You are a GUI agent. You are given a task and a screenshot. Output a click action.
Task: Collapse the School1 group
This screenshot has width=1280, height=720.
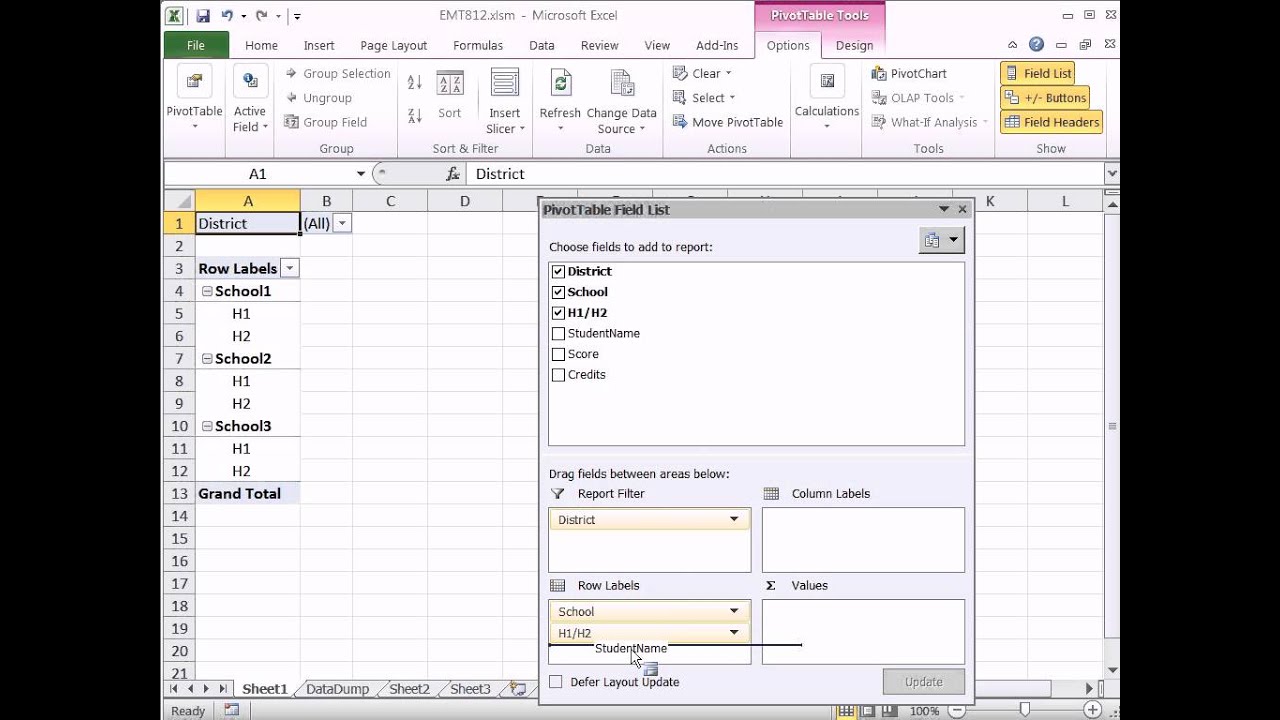[x=207, y=291]
